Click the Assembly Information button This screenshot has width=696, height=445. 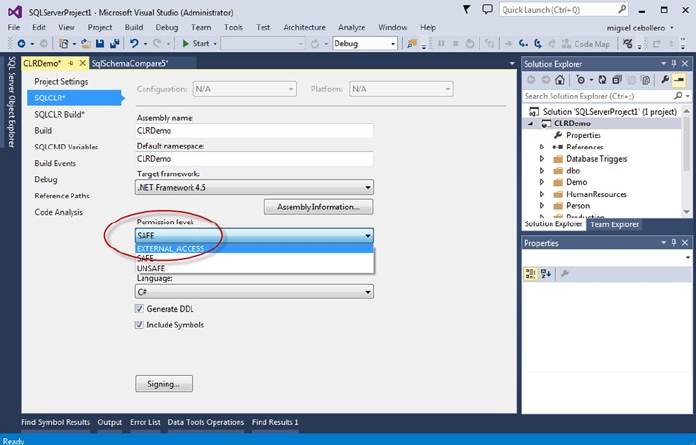coord(318,207)
